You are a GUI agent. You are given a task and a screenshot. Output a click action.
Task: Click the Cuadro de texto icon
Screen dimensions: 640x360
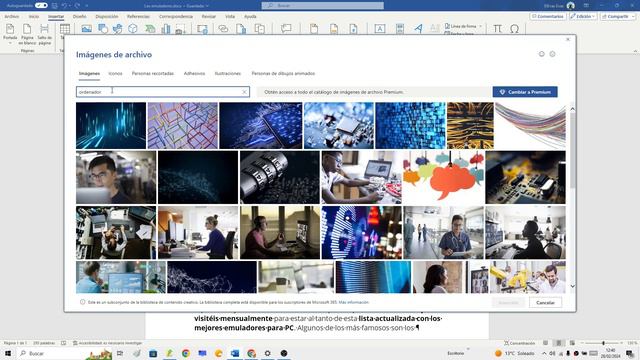point(380,29)
